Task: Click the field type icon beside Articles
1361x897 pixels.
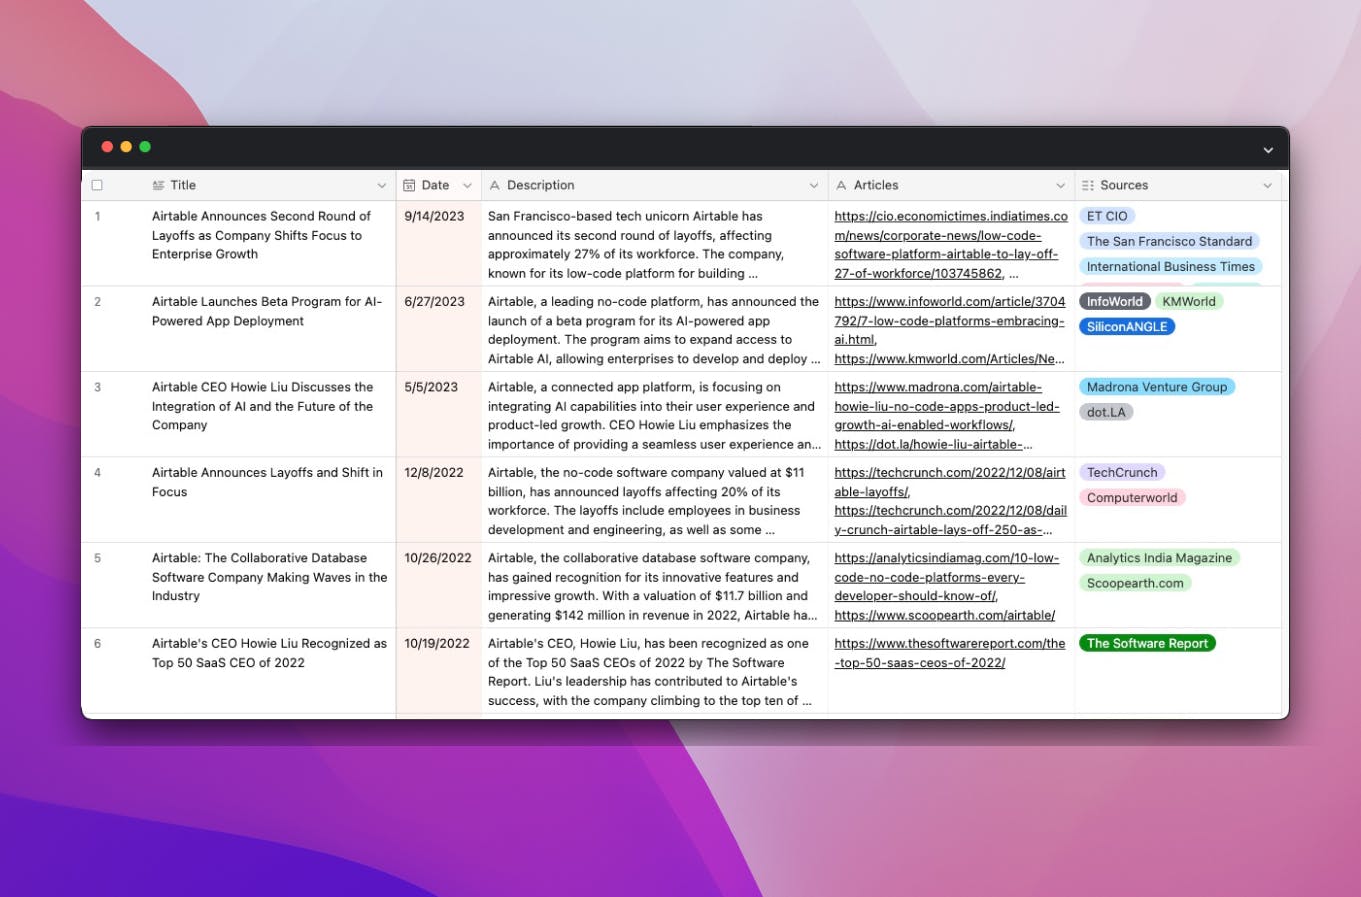Action: (840, 185)
